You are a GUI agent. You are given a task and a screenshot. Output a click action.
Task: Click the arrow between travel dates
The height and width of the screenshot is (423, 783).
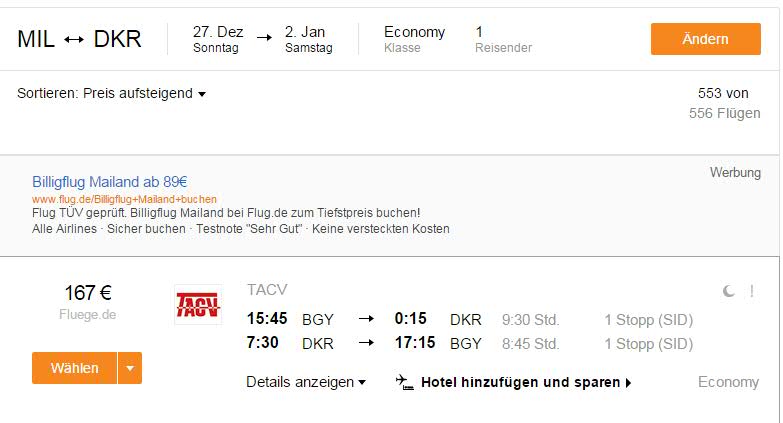click(x=264, y=37)
